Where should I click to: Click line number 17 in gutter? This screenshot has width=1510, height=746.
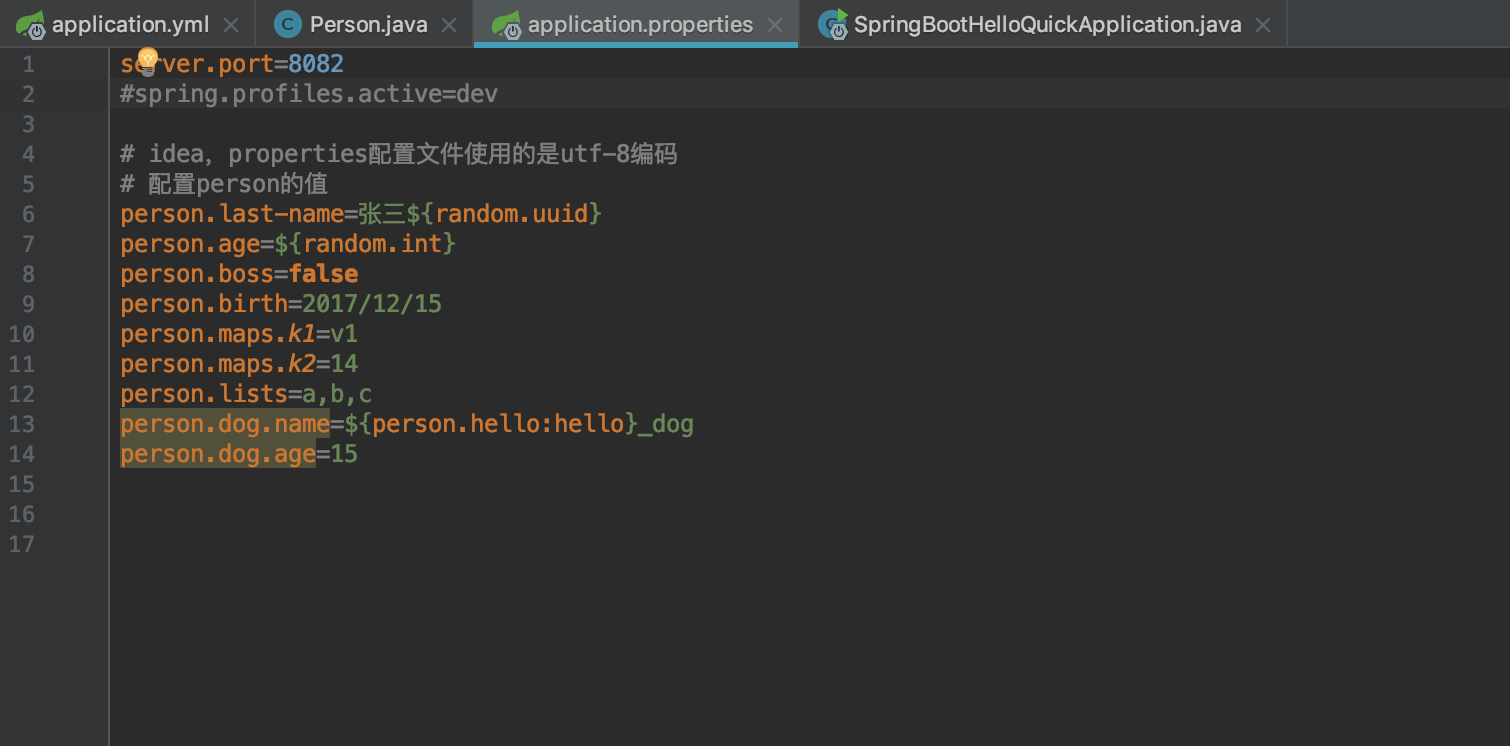[22, 544]
